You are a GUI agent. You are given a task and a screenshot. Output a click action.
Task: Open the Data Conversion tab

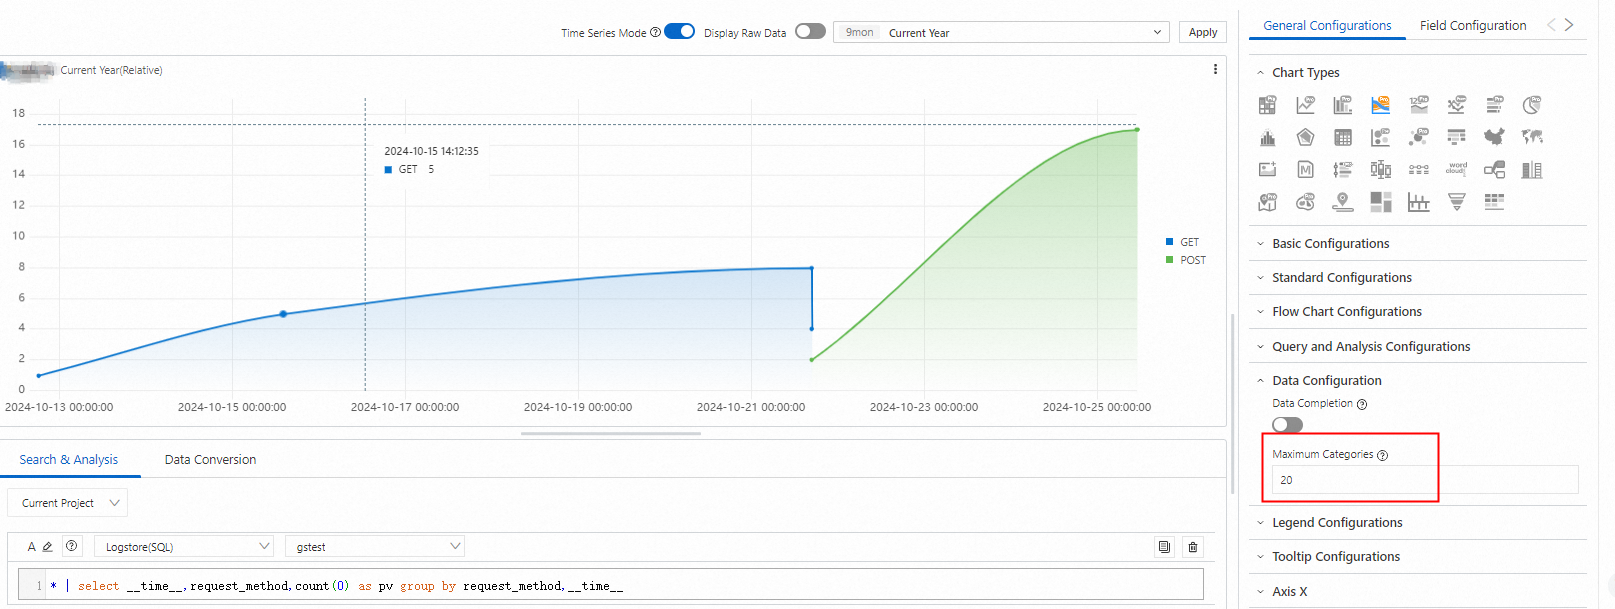(x=210, y=459)
